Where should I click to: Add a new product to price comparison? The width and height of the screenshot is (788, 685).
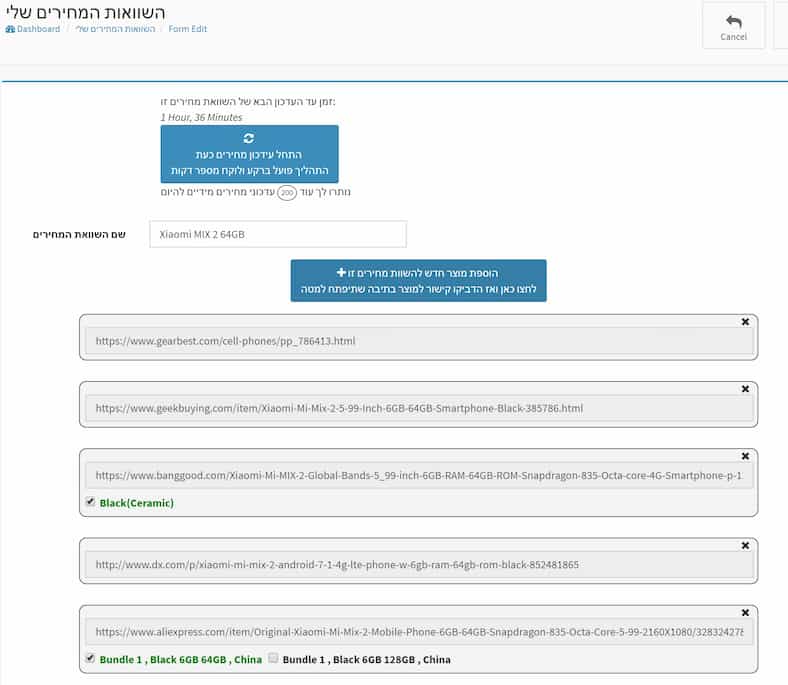[418, 280]
